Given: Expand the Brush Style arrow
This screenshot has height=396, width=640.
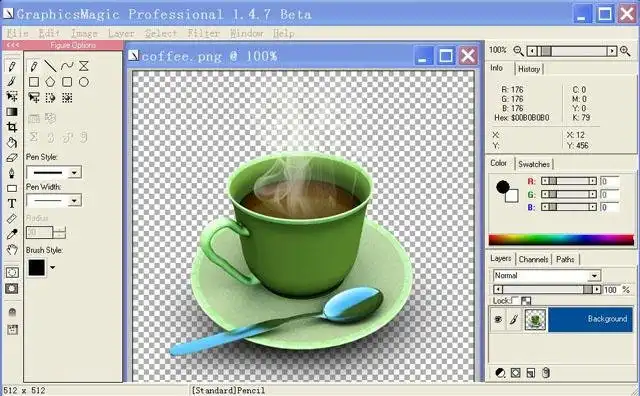Looking at the screenshot, I should tap(52, 268).
